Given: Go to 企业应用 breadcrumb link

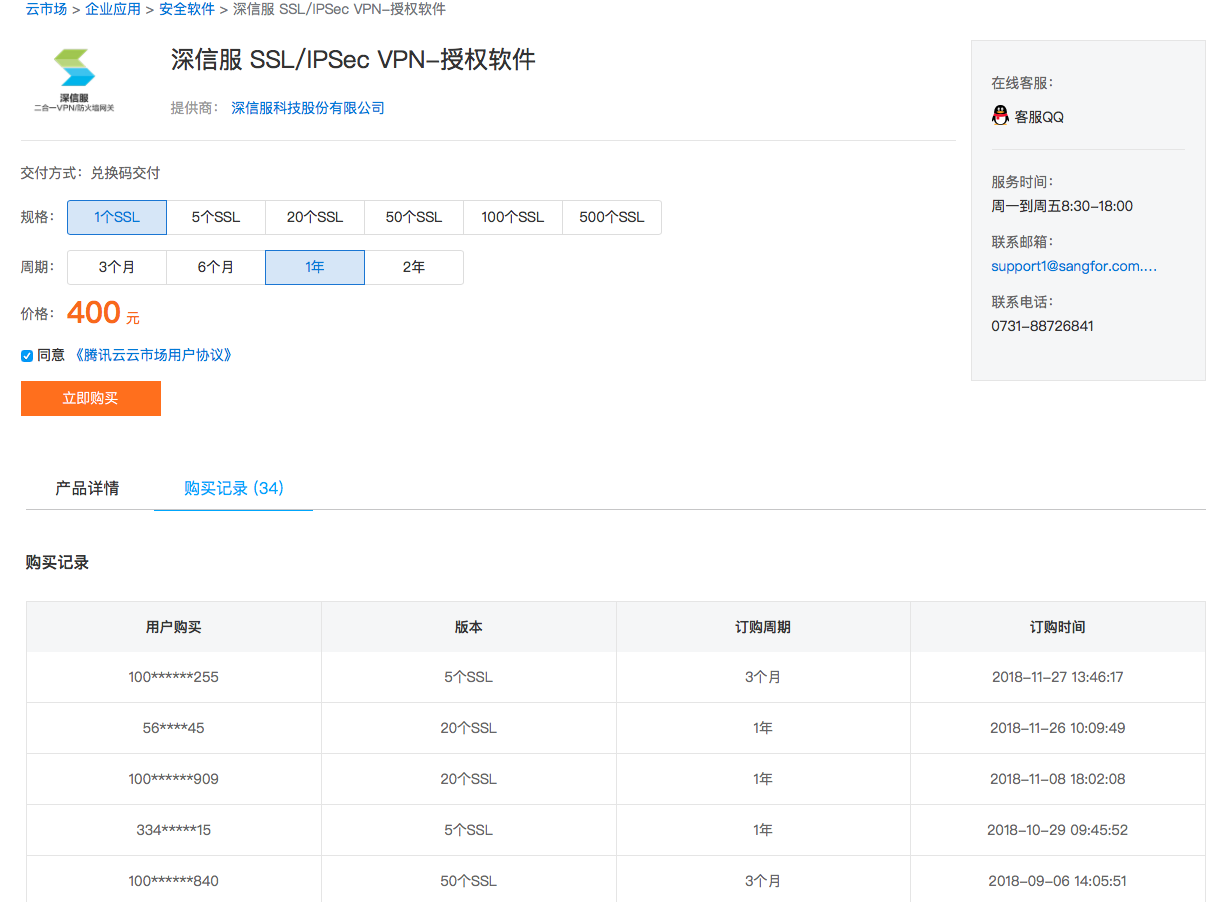Looking at the screenshot, I should pyautogui.click(x=113, y=9).
